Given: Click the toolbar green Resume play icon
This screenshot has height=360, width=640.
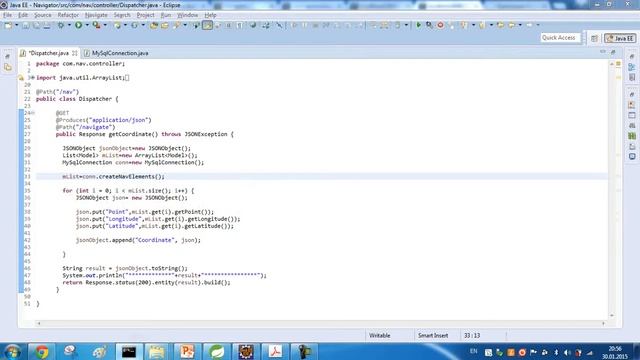Looking at the screenshot, I should pyautogui.click(x=418, y=25).
